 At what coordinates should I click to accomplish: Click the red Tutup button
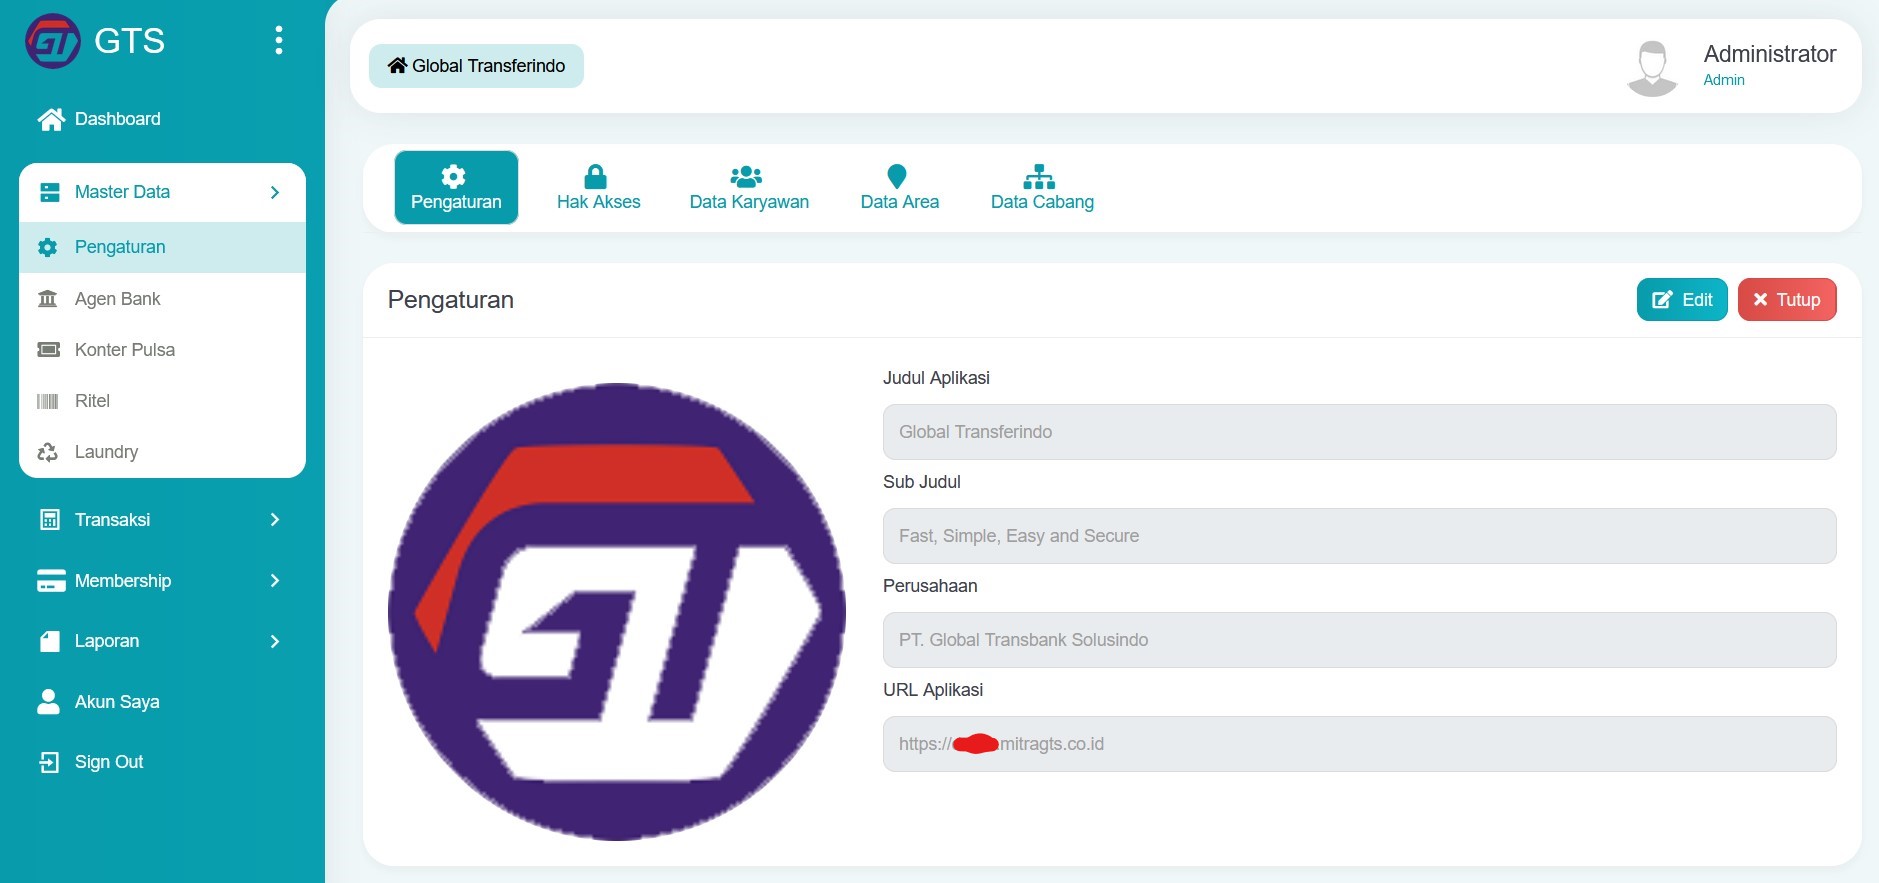[x=1787, y=300]
